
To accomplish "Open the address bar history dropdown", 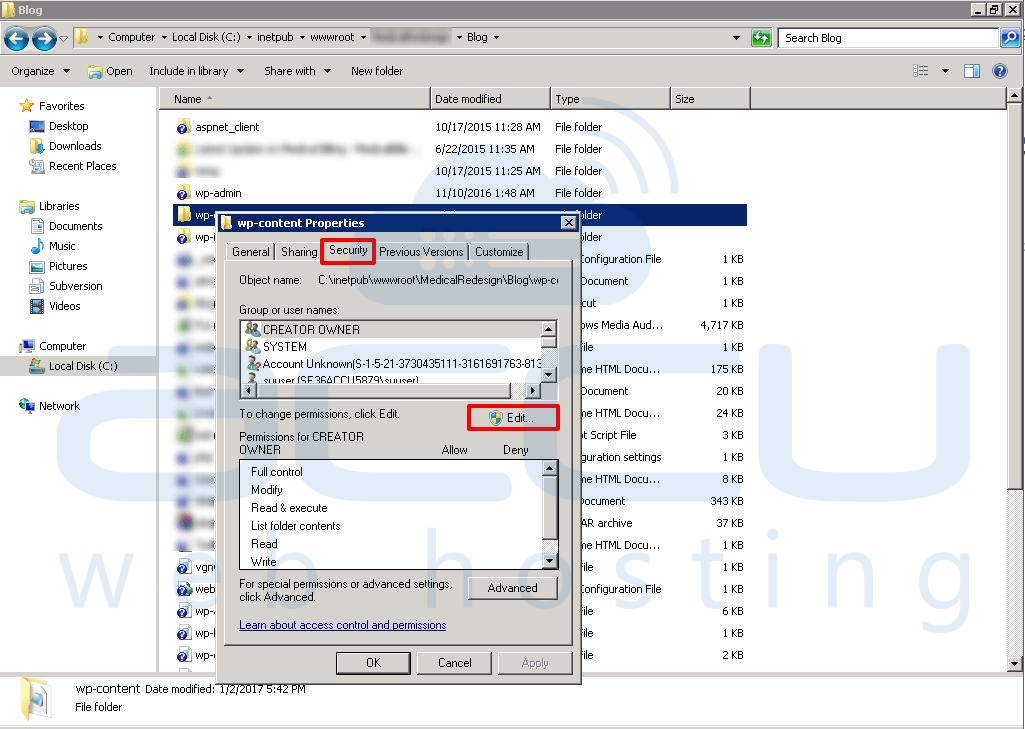I will pyautogui.click(x=737, y=37).
